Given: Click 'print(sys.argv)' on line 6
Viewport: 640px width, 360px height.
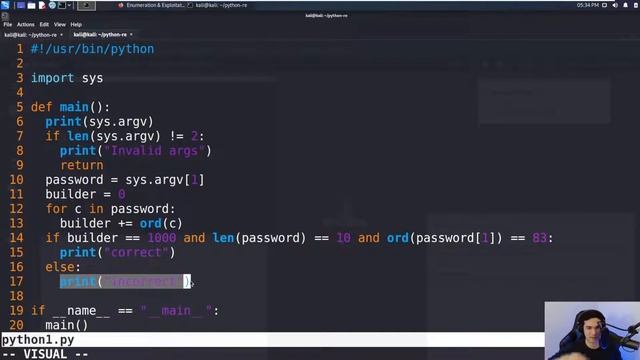Looking at the screenshot, I should pyautogui.click(x=99, y=122).
